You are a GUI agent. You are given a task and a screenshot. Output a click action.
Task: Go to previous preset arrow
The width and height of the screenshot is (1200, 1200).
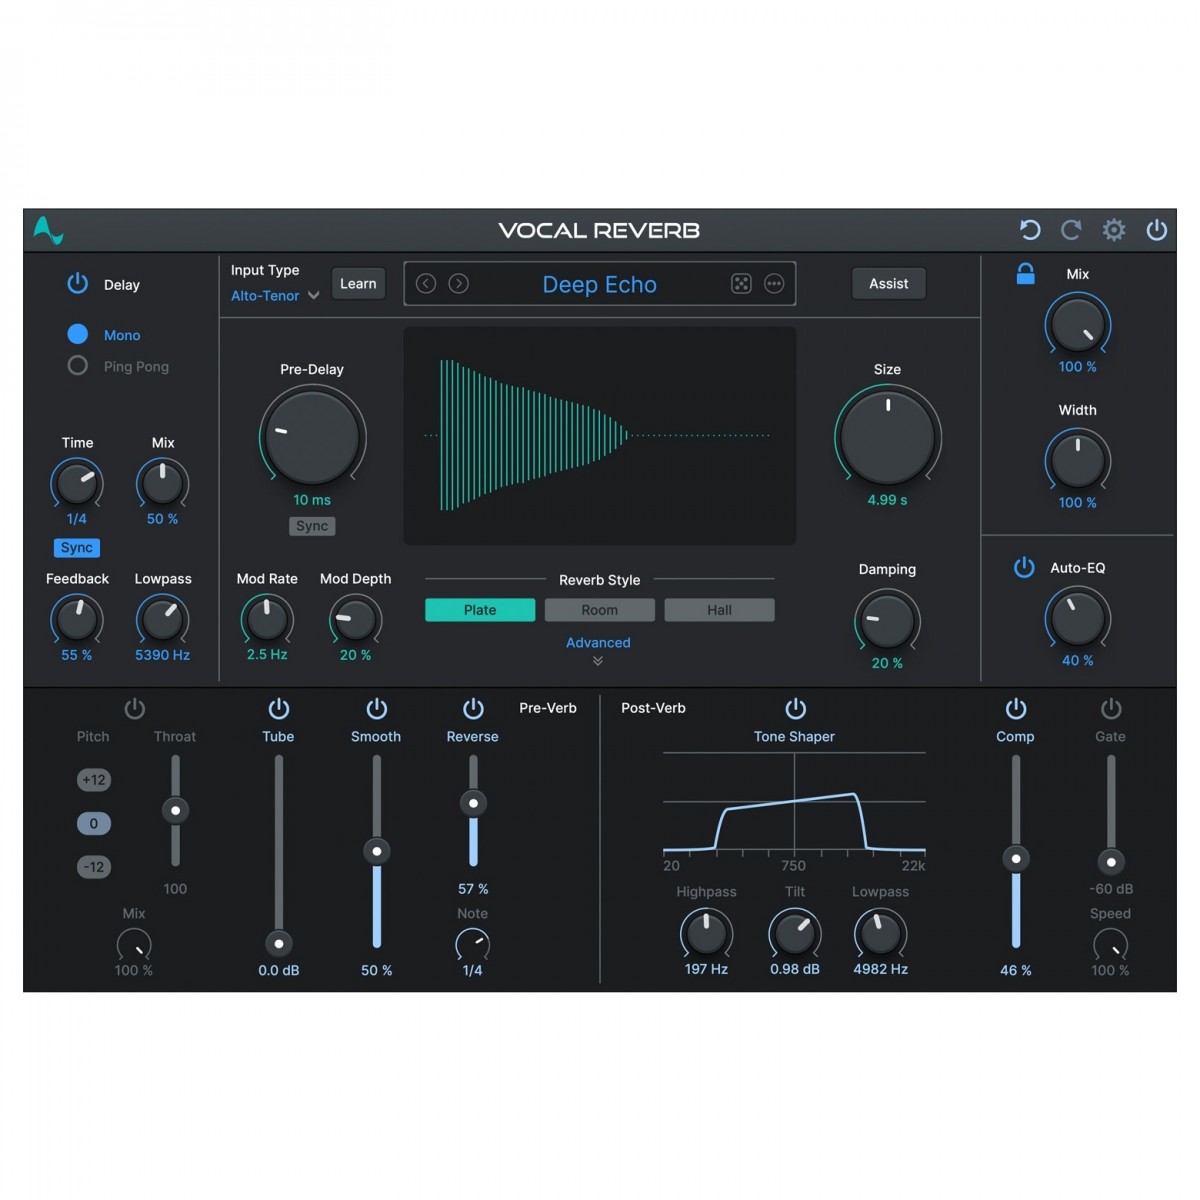[x=426, y=284]
